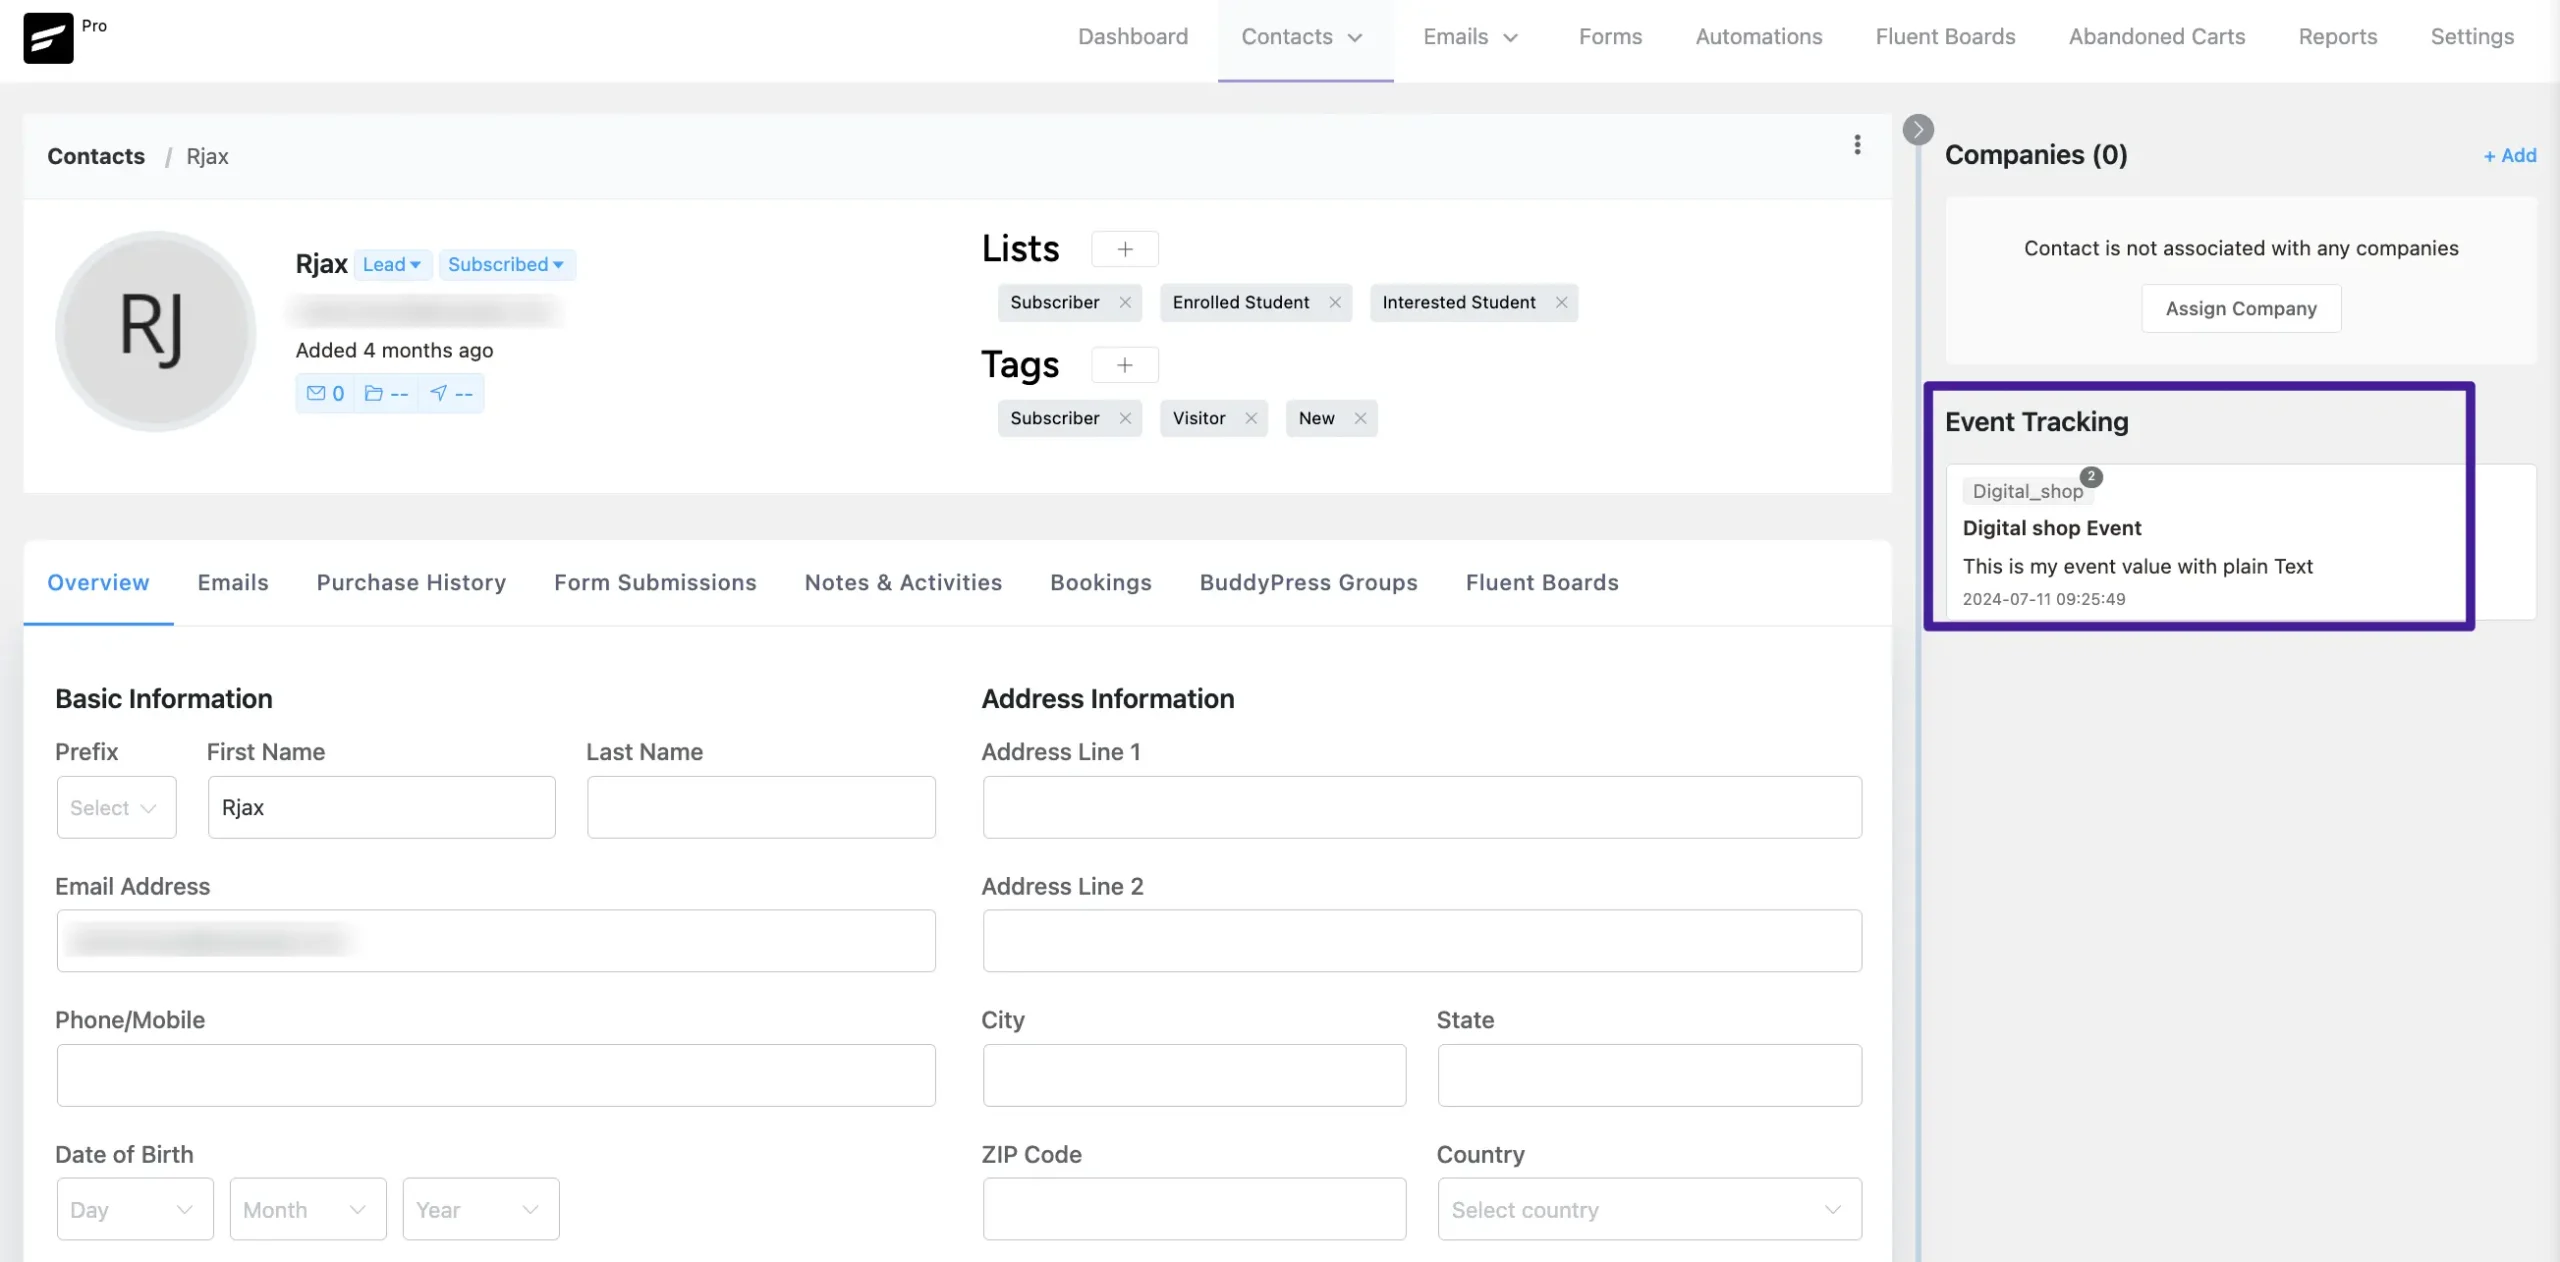This screenshot has height=1262, width=2560.
Task: Click the plus icon next to Lists
Action: [1125, 253]
